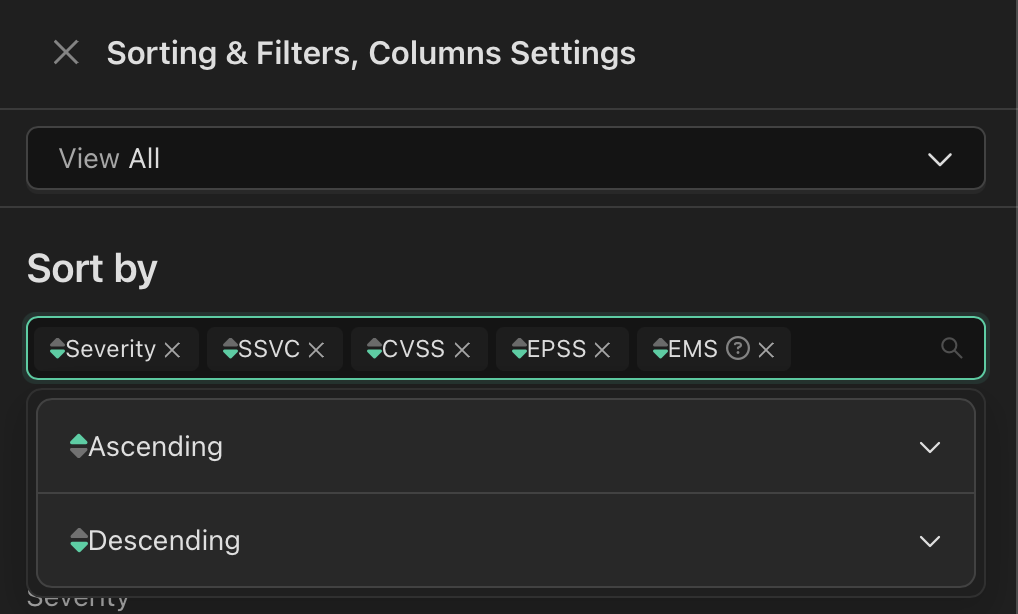Remove the CVSS sorting chip

tap(462, 349)
